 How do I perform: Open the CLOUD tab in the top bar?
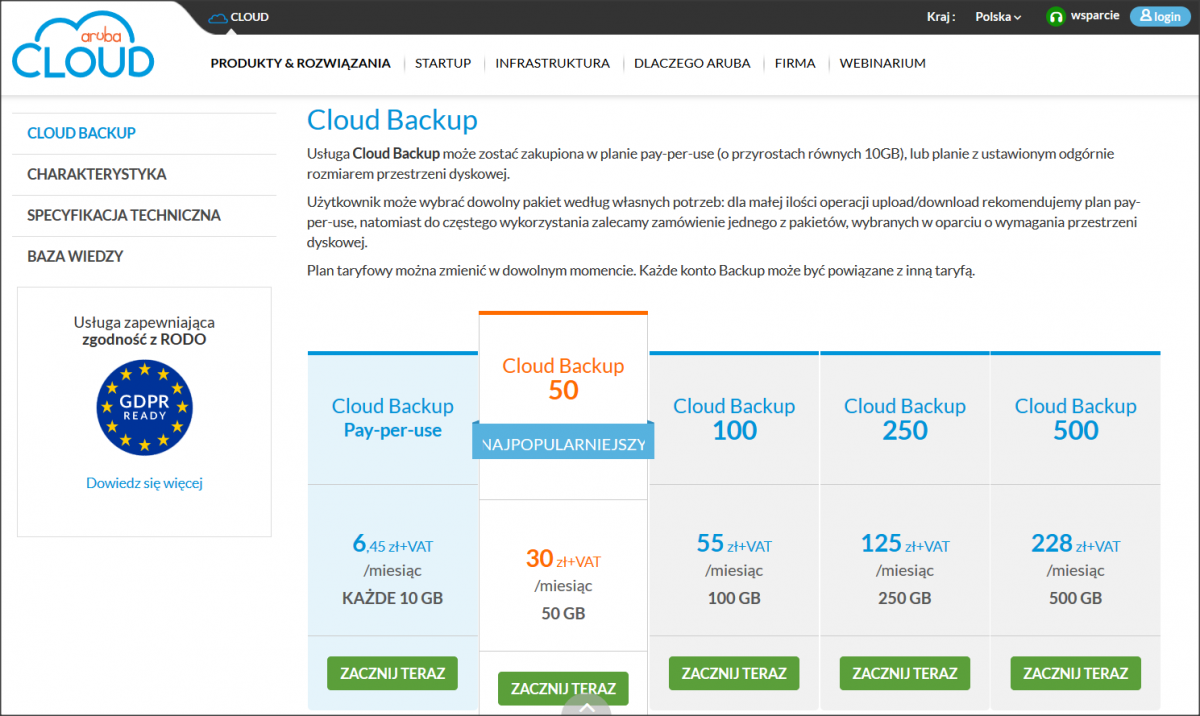tap(239, 17)
